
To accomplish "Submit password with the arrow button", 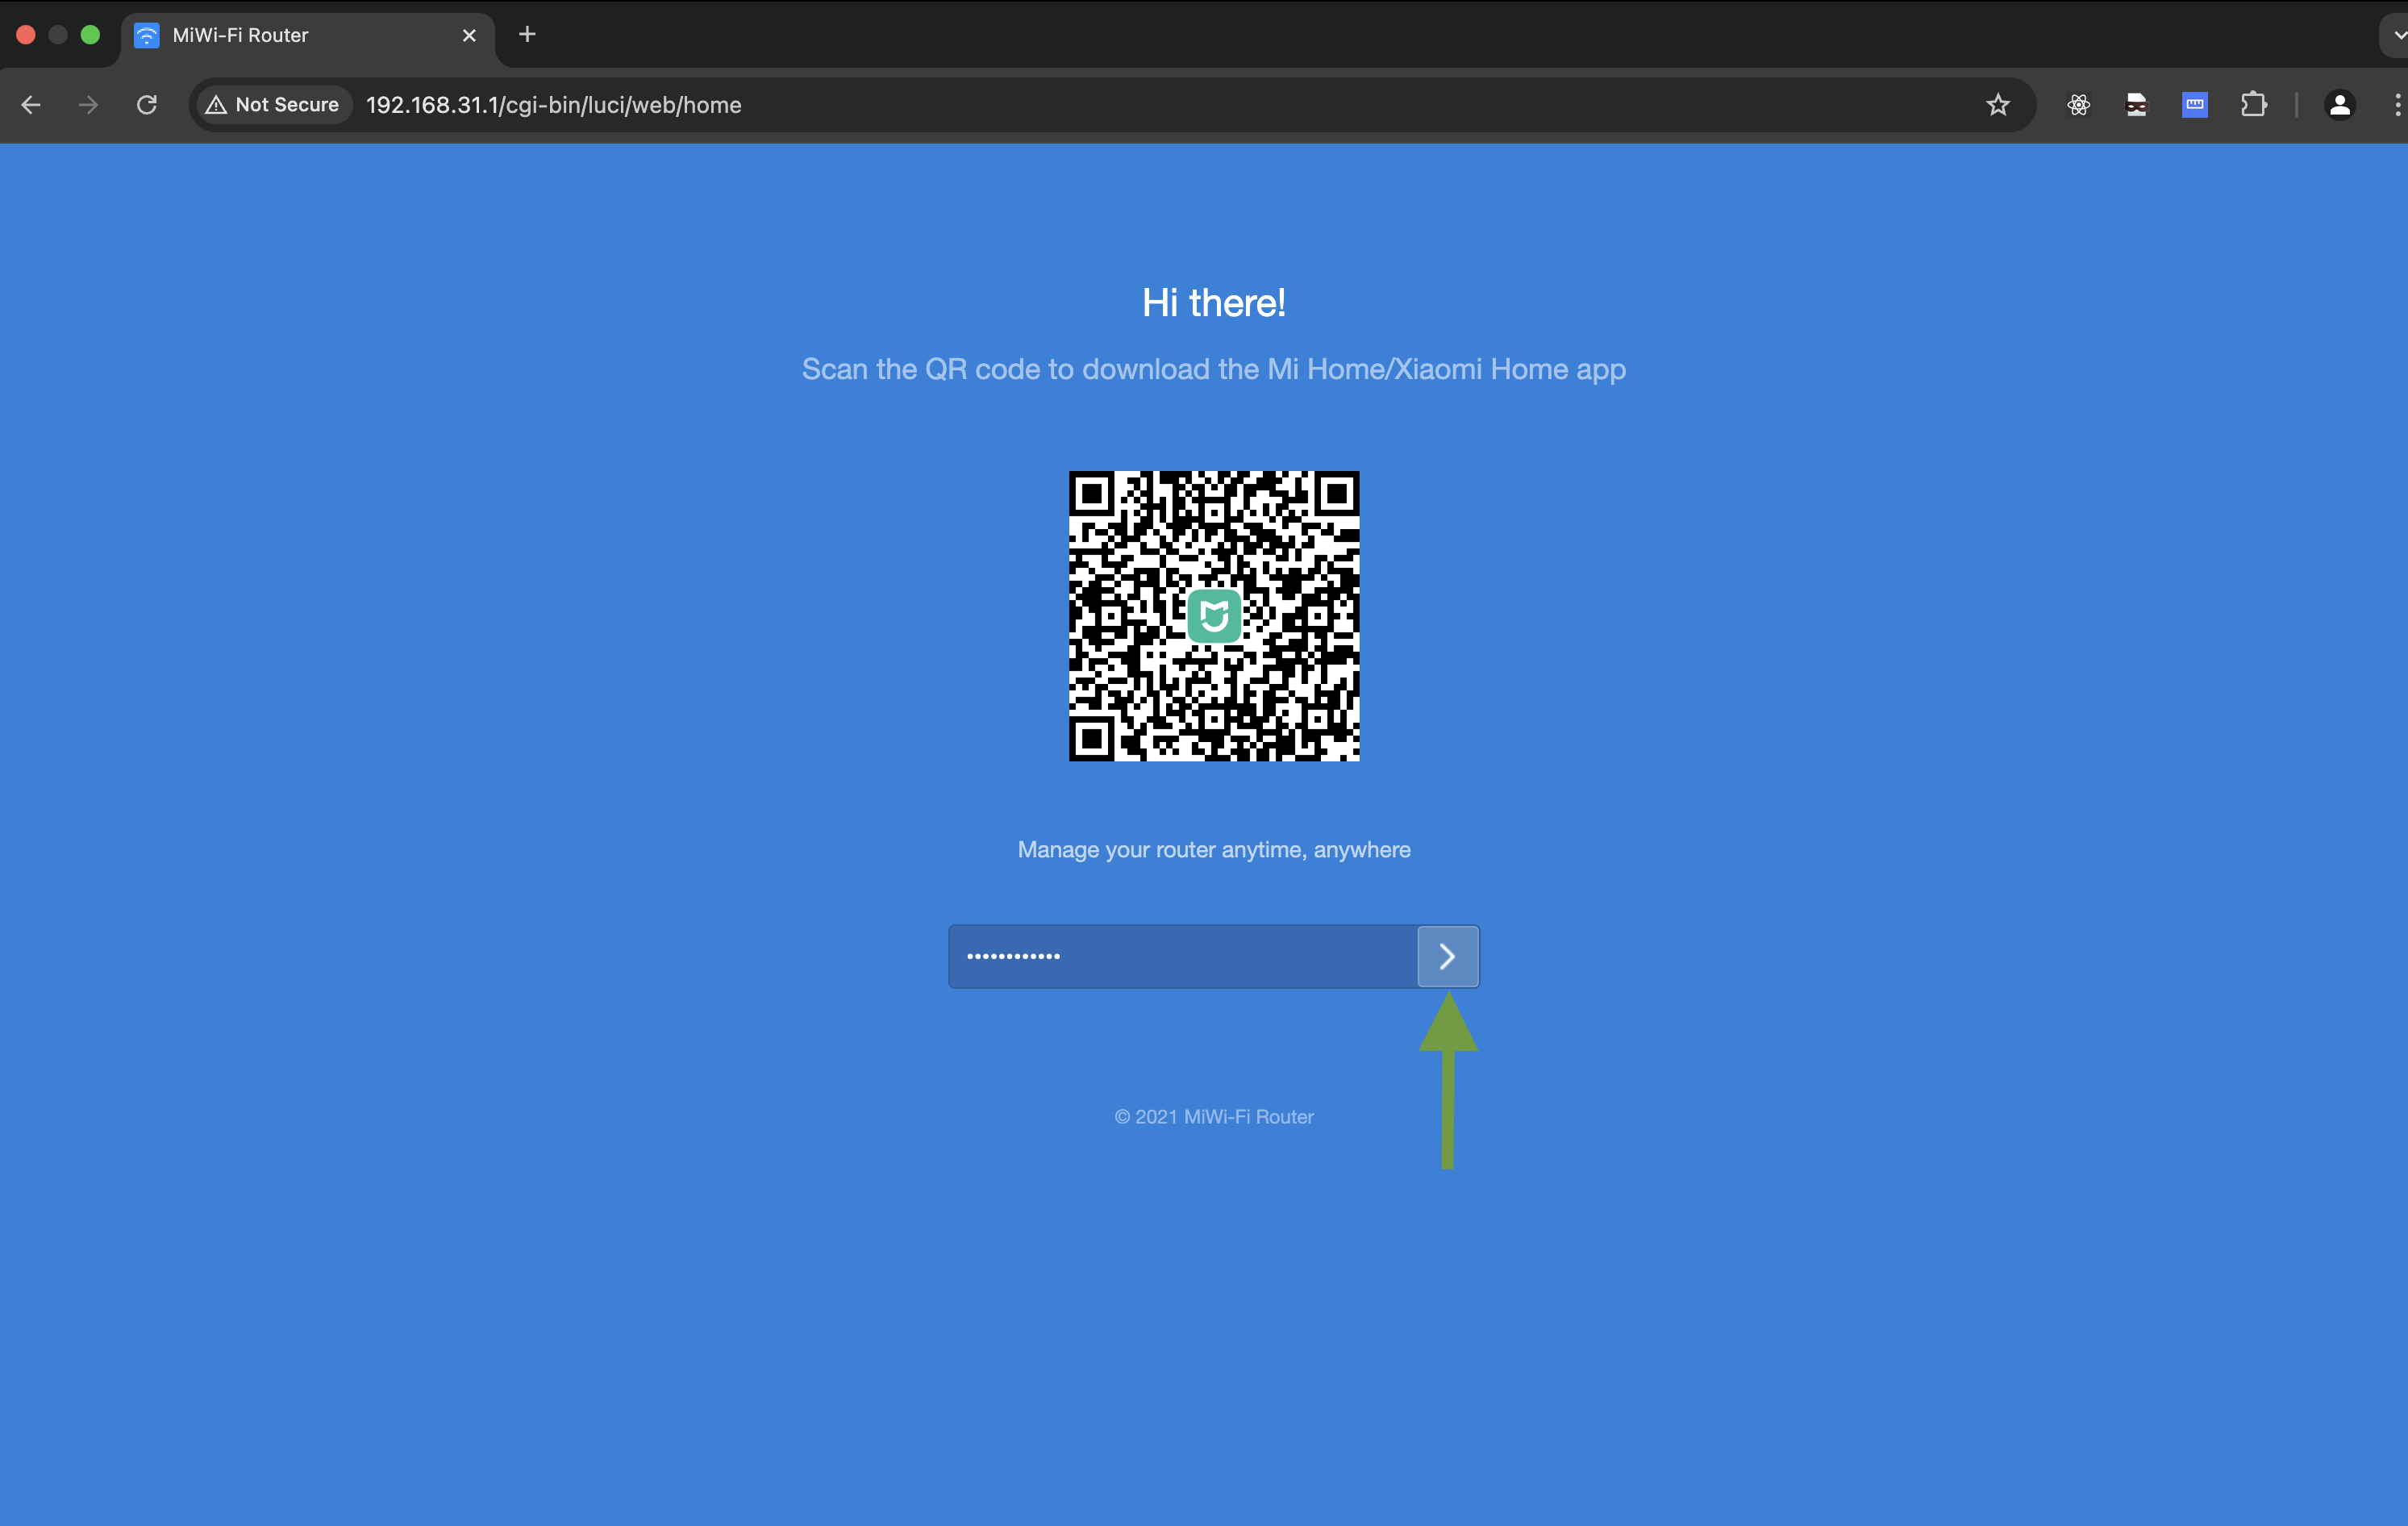I will pyautogui.click(x=1447, y=957).
